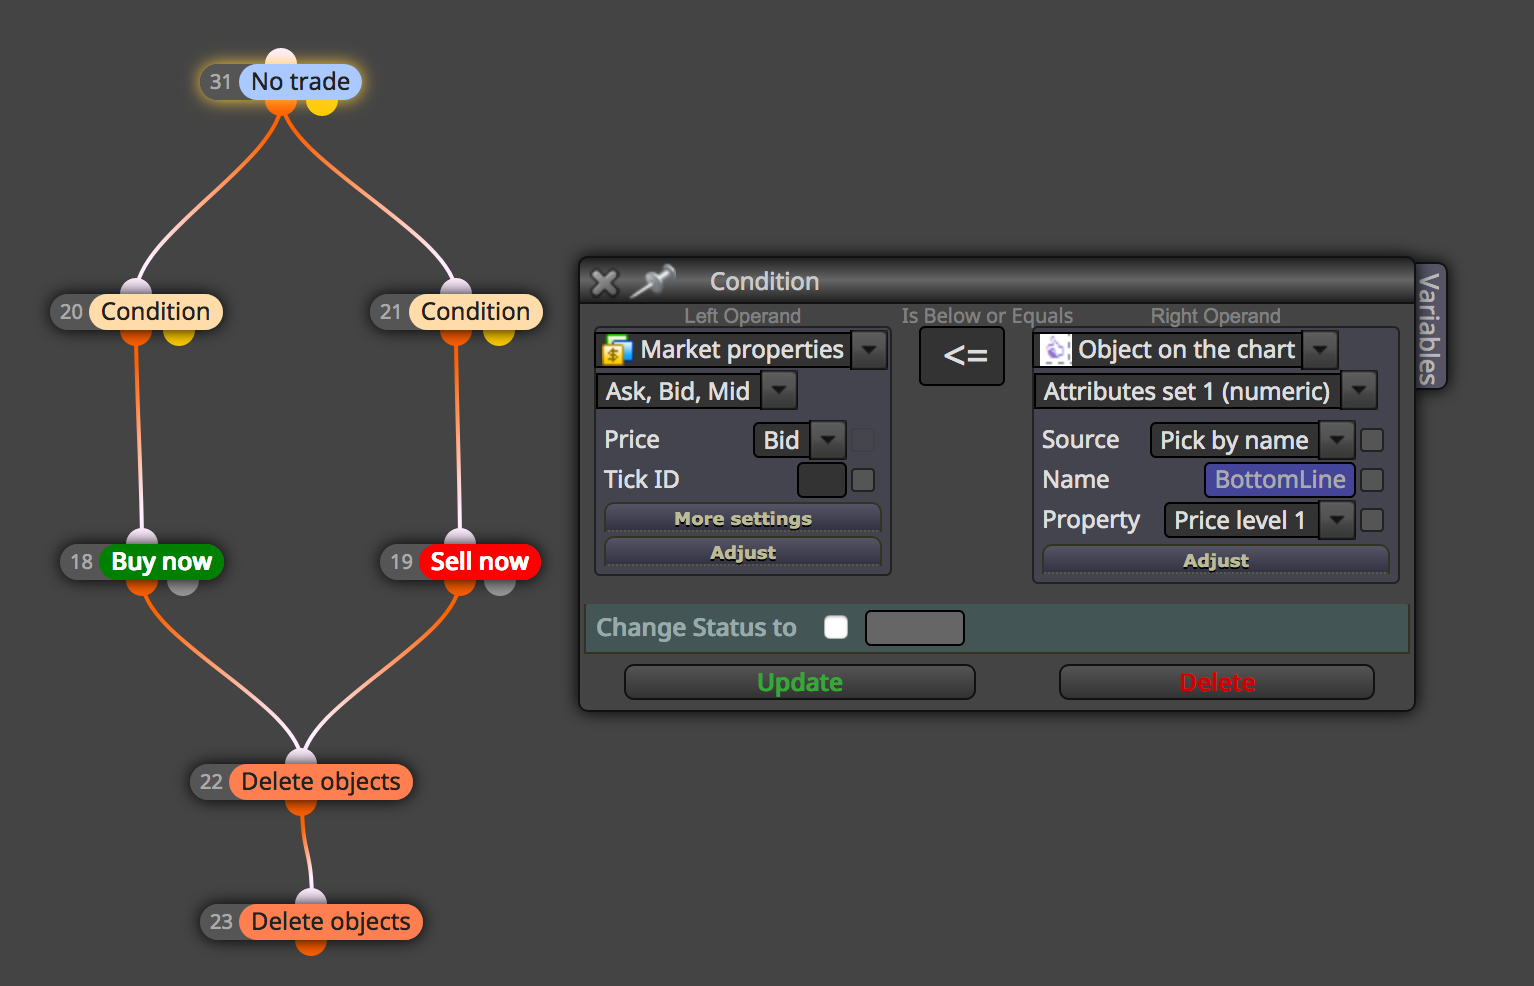Viewport: 1534px width, 986px height.
Task: Expand the Ask, Bid, Mid dropdown
Action: point(779,390)
